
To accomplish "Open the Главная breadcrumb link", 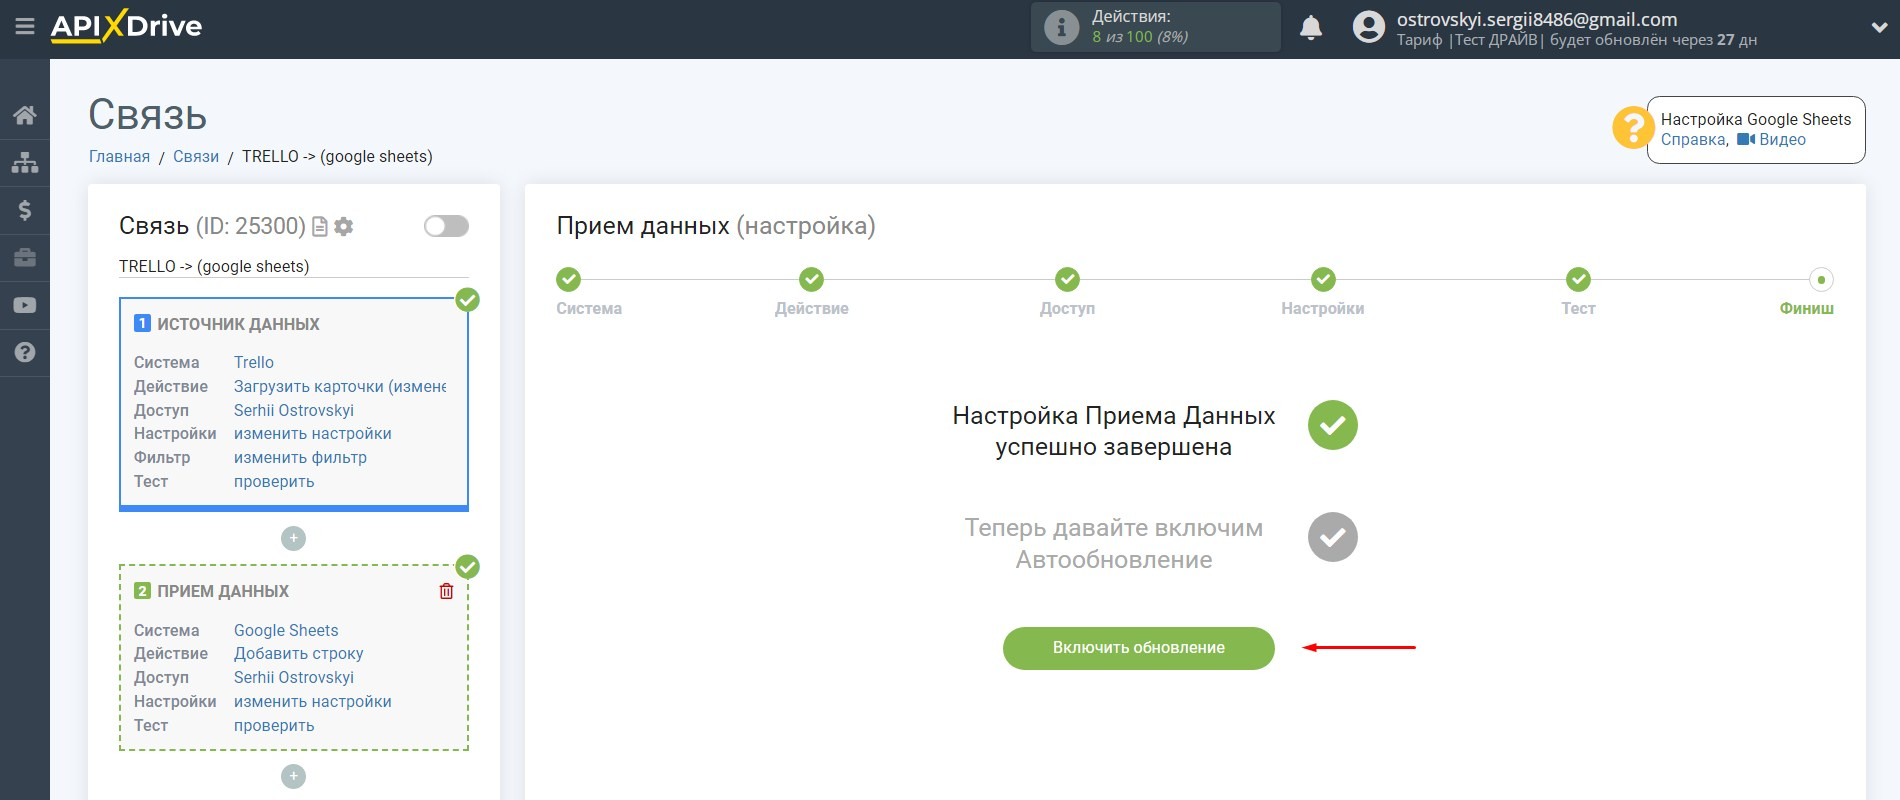I will click(119, 156).
